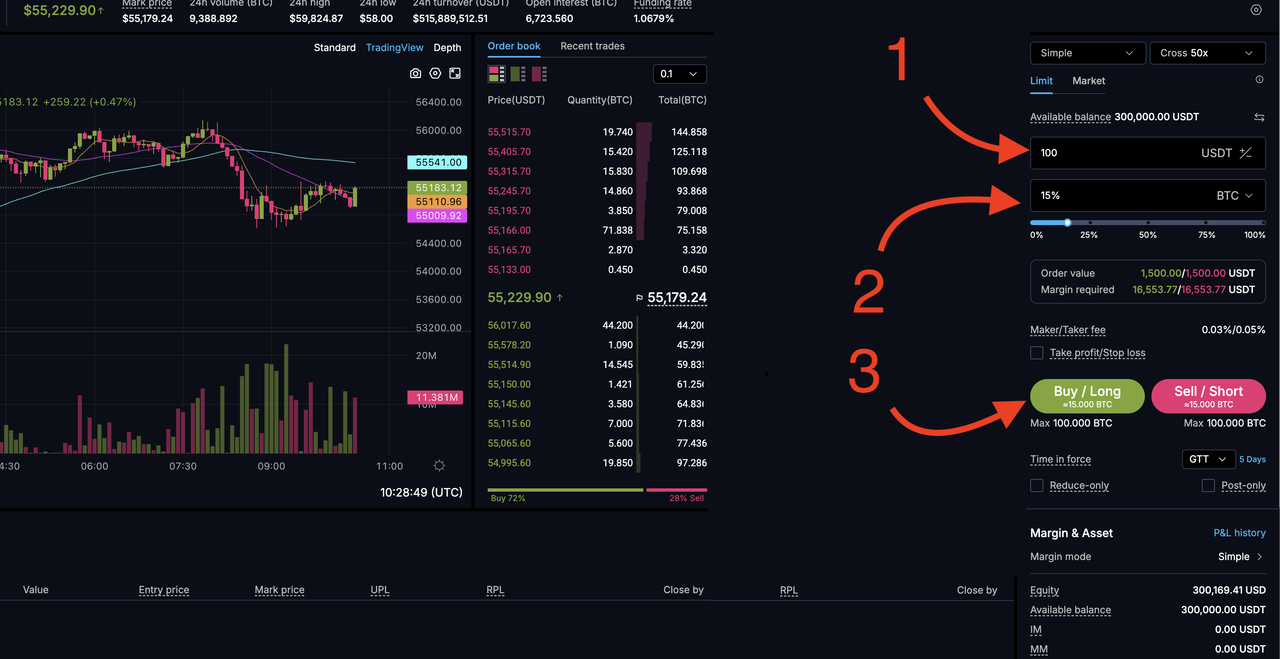This screenshot has width=1280, height=659.
Task: Take a chart snapshot with camera icon
Action: pyautogui.click(x=416, y=74)
